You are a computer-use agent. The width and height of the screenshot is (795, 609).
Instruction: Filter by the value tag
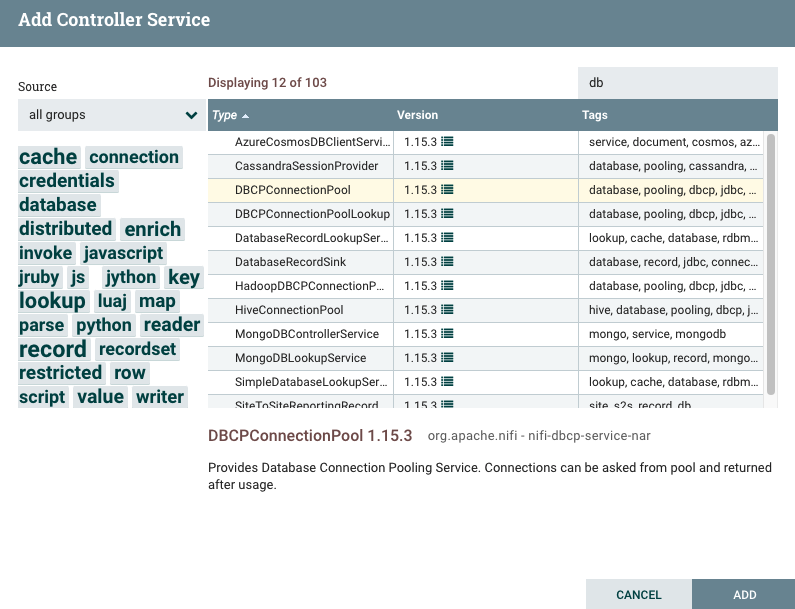pos(100,397)
